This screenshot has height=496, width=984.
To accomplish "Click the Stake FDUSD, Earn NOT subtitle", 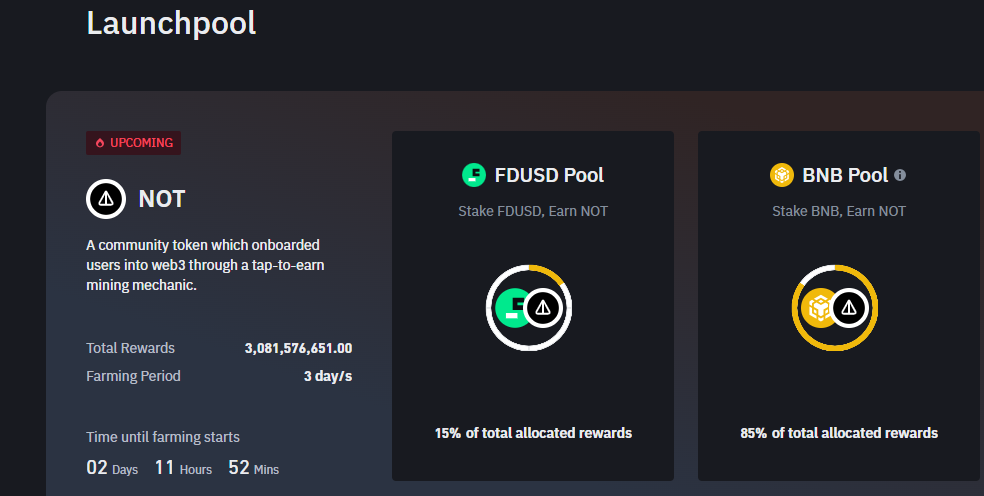I will point(533,211).
